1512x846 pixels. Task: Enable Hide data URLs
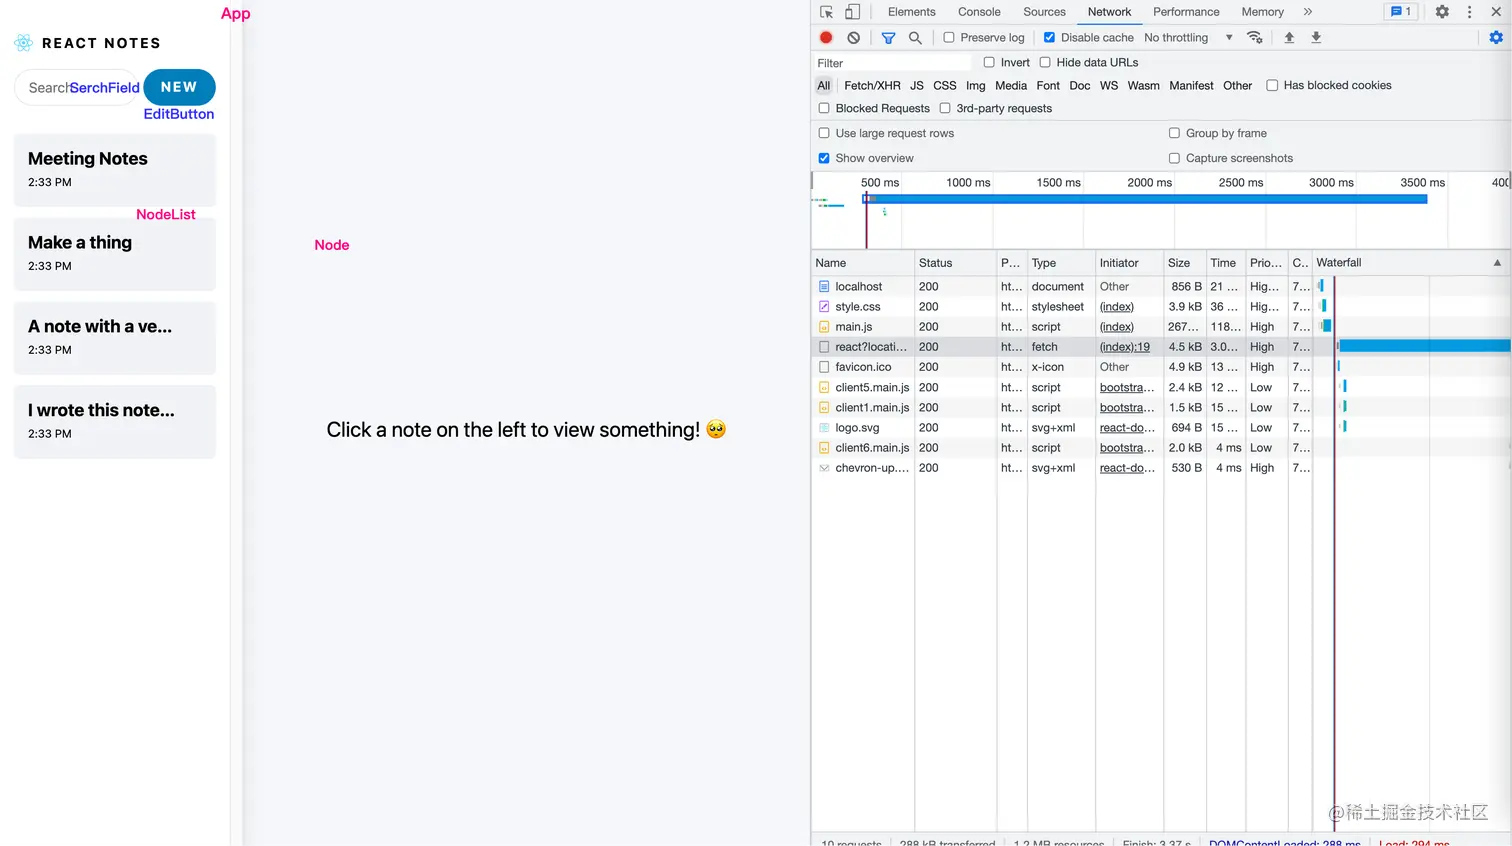coord(1045,62)
